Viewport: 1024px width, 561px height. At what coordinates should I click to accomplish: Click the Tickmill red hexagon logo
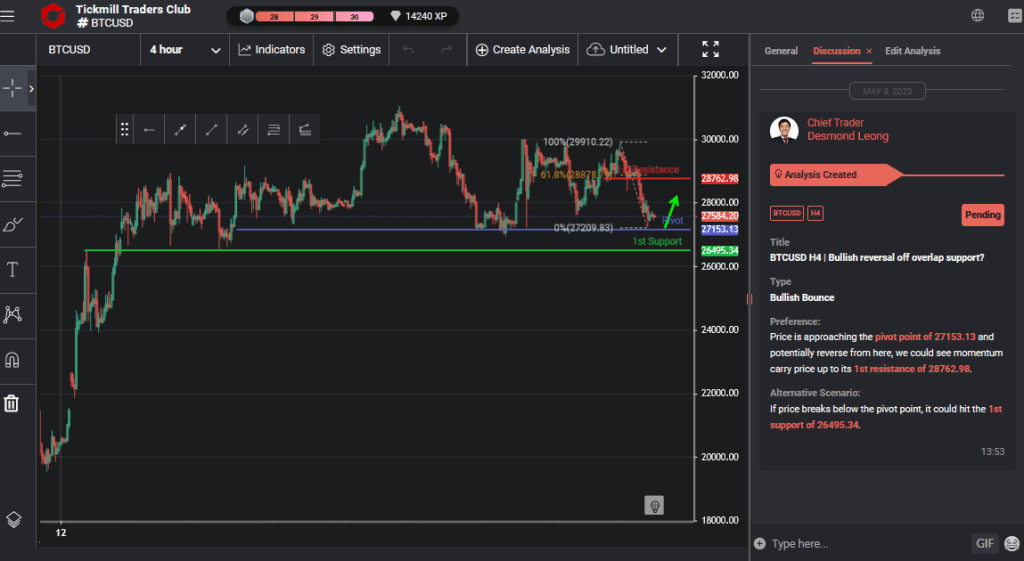click(53, 16)
